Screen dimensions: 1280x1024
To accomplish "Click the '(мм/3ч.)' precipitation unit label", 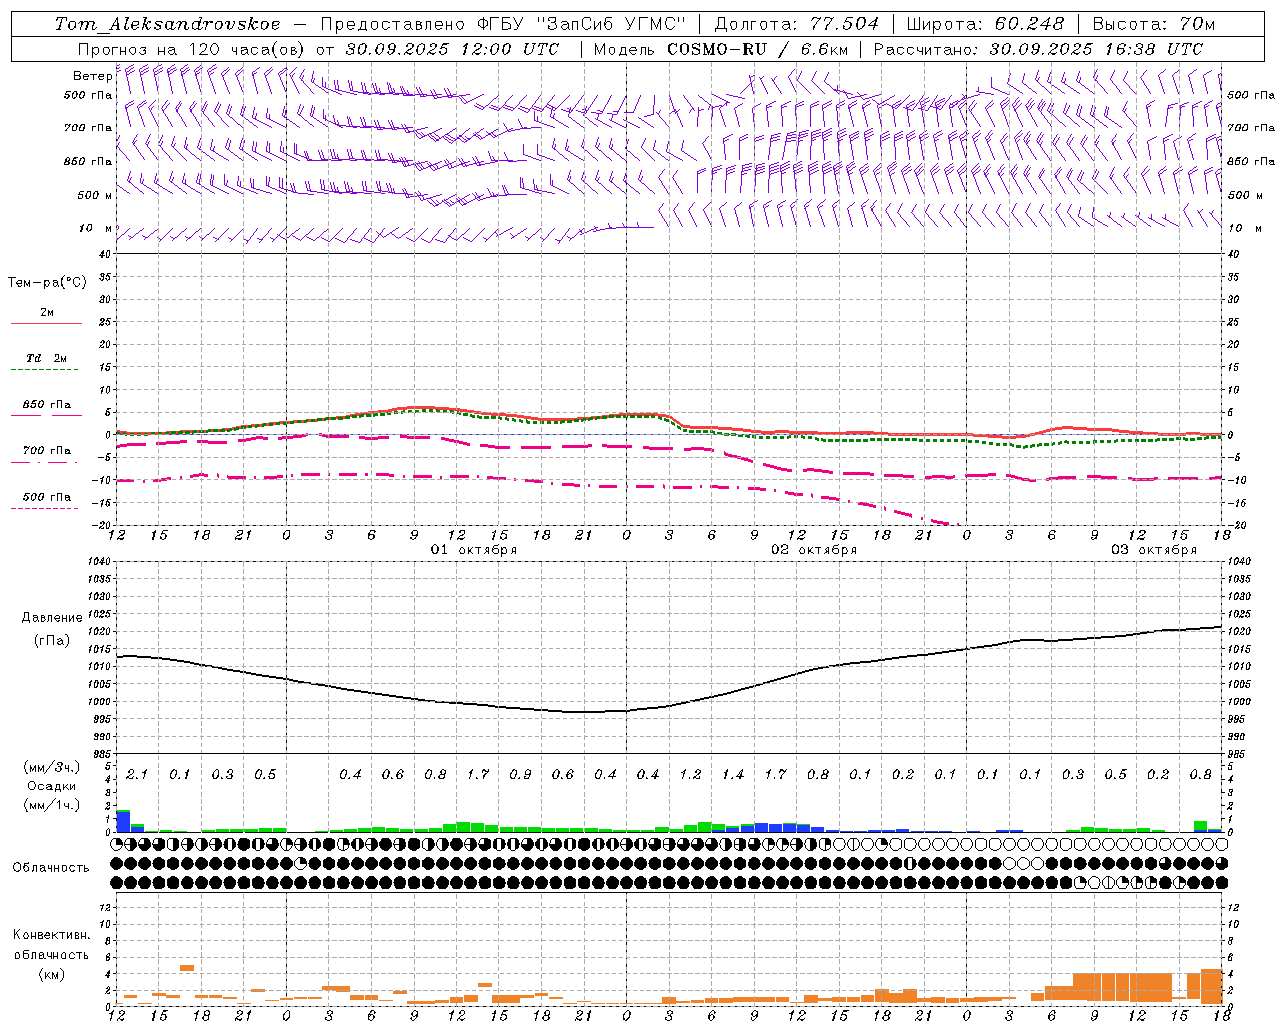I will [52, 768].
